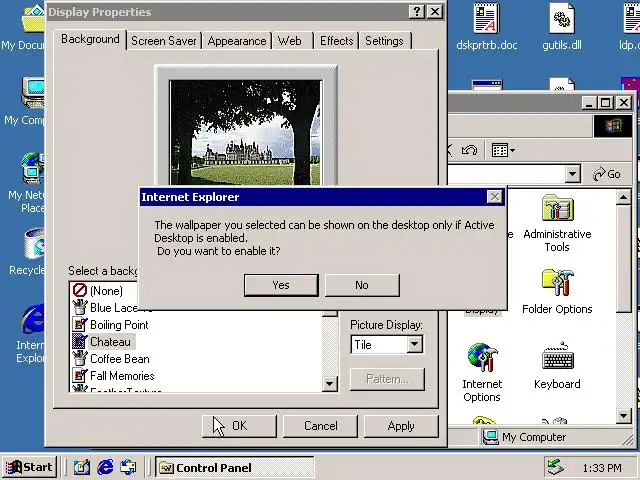
Task: Click Yes in Internet Explorer dialog
Action: click(281, 285)
